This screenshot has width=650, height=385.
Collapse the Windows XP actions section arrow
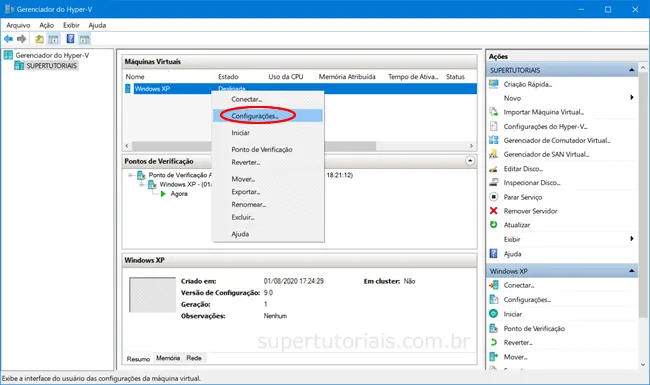tap(631, 271)
